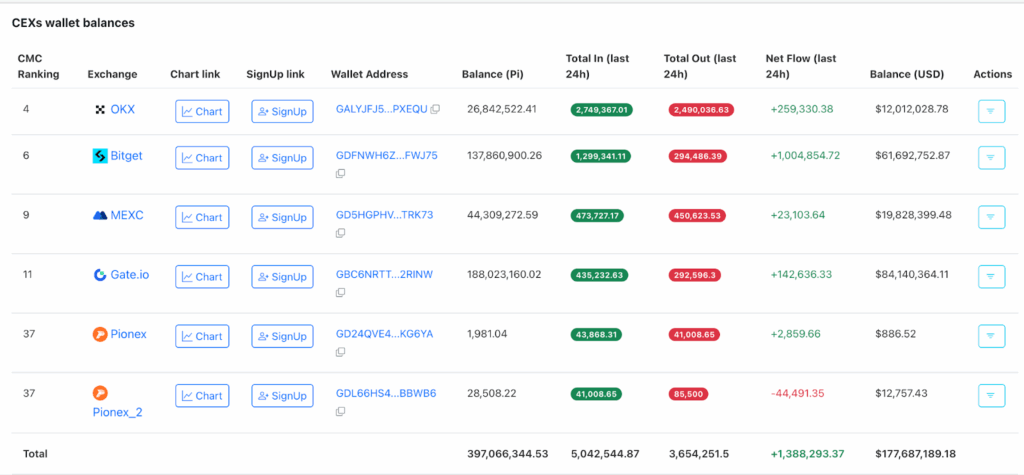Open wallet address GDL66HS4...BBWB6
The width and height of the screenshot is (1024, 475).
tap(386, 393)
